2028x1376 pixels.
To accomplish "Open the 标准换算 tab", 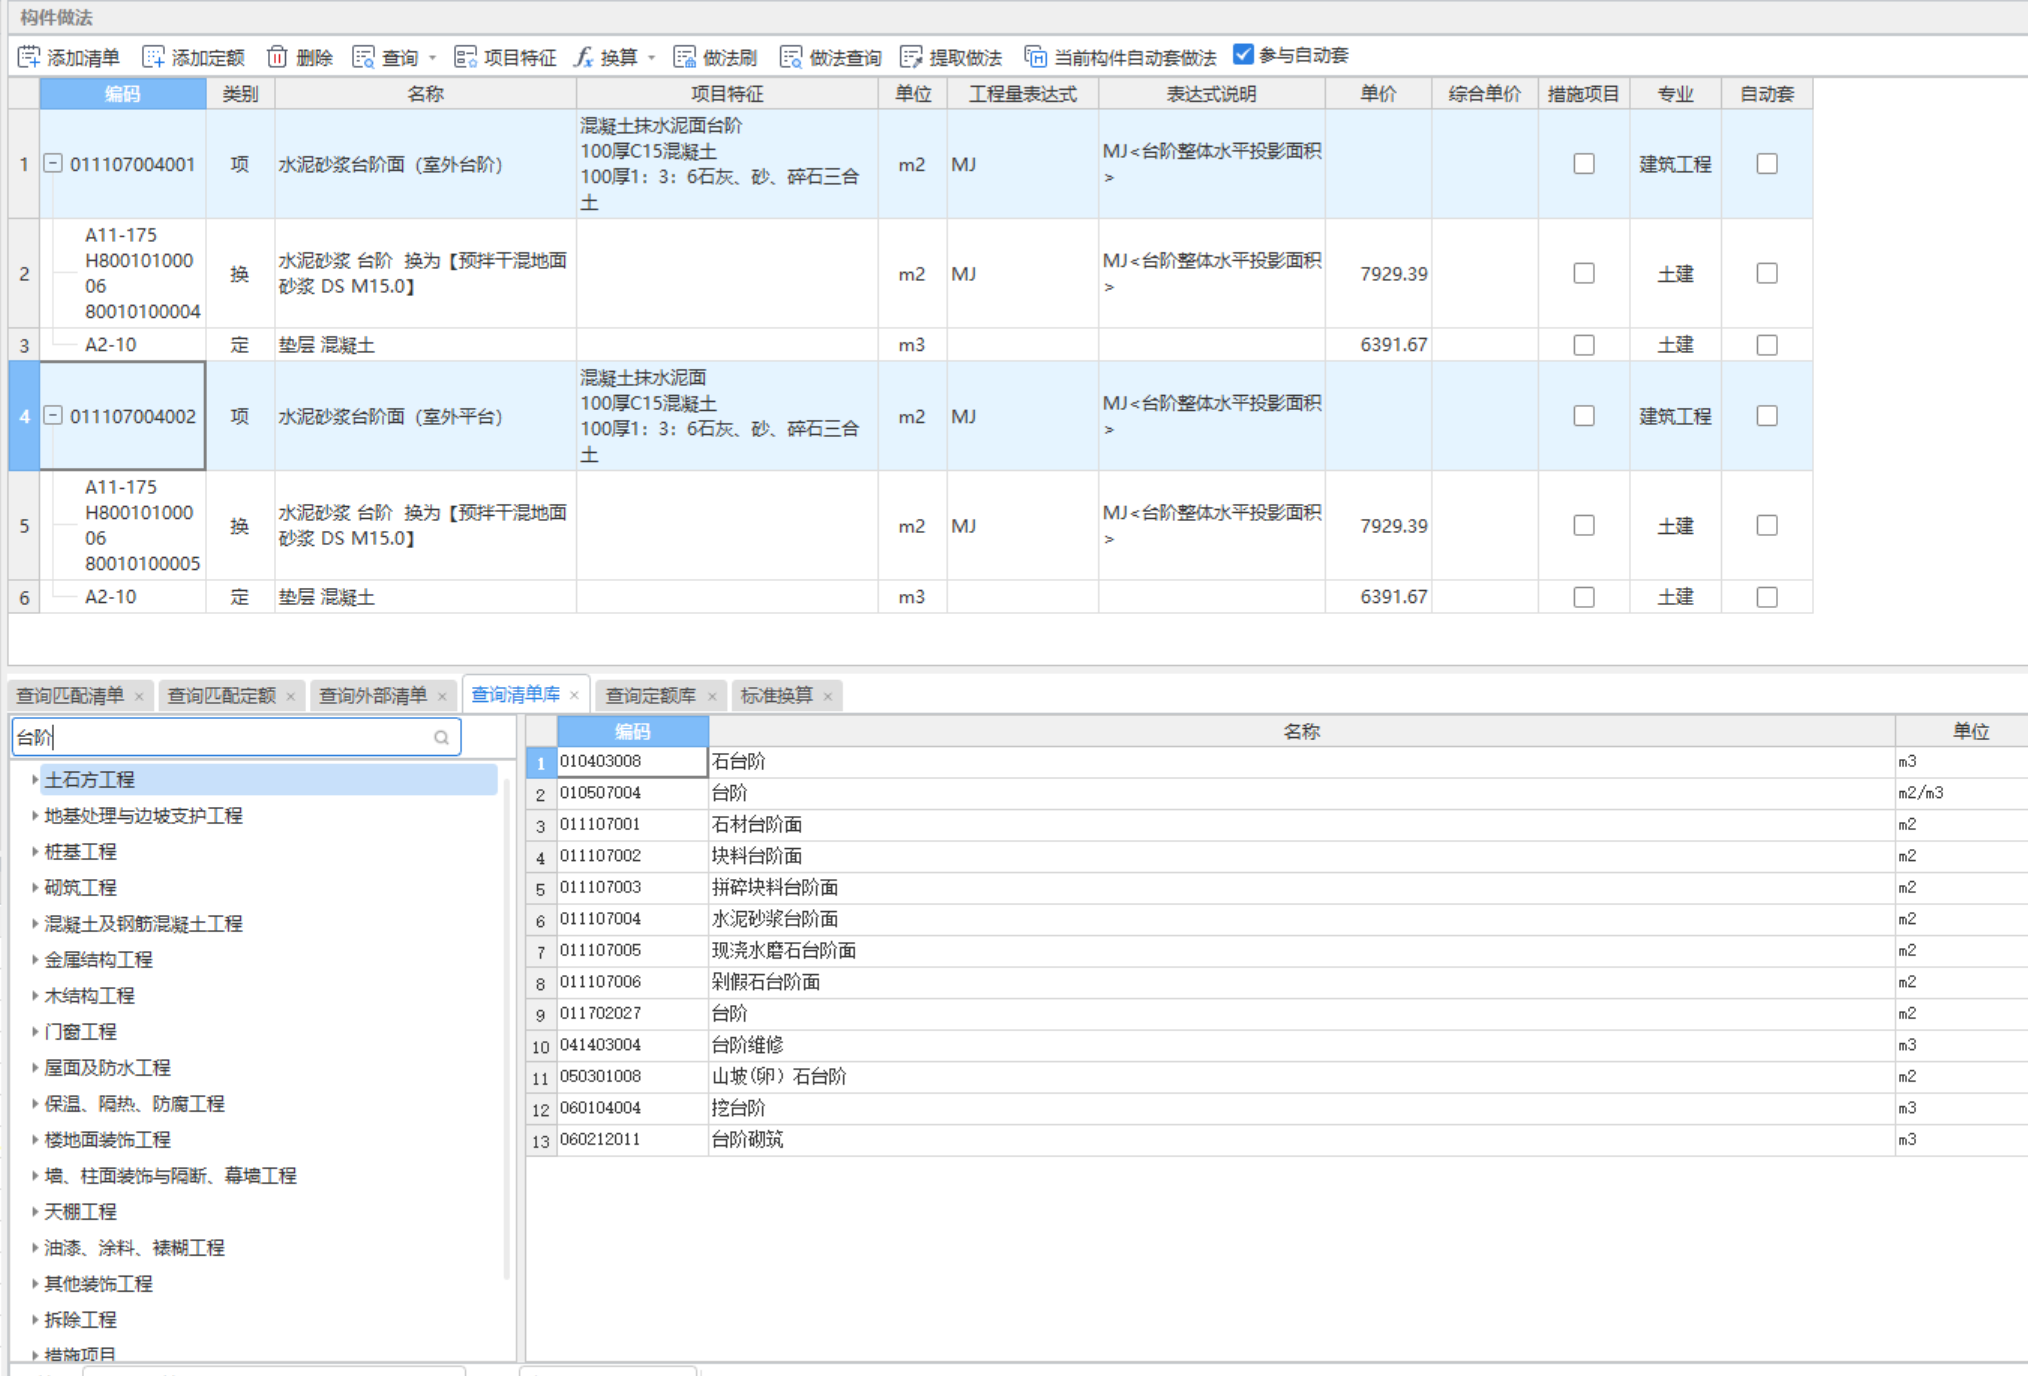I will click(x=776, y=696).
